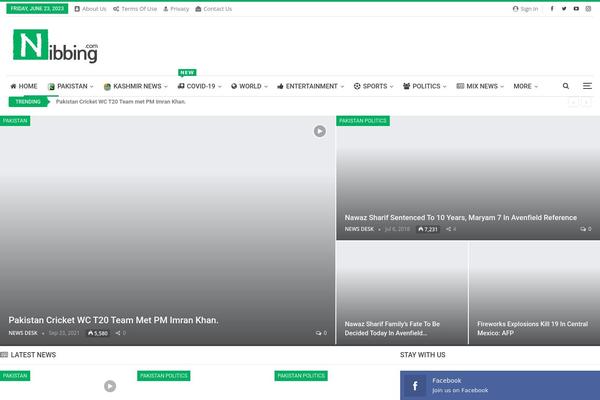
Task: Click Pakistan Politics tag on second Latest News card
Action: pos(164,376)
